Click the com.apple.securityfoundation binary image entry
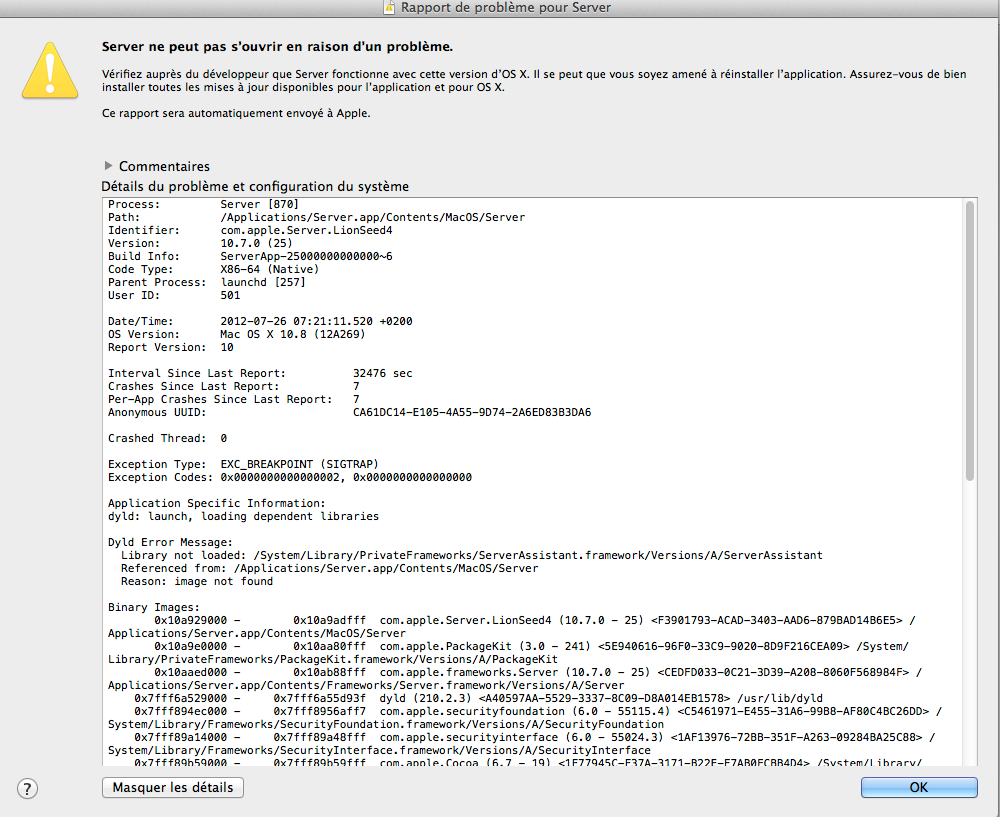Screen dimensions: 1000x817 point(525,718)
